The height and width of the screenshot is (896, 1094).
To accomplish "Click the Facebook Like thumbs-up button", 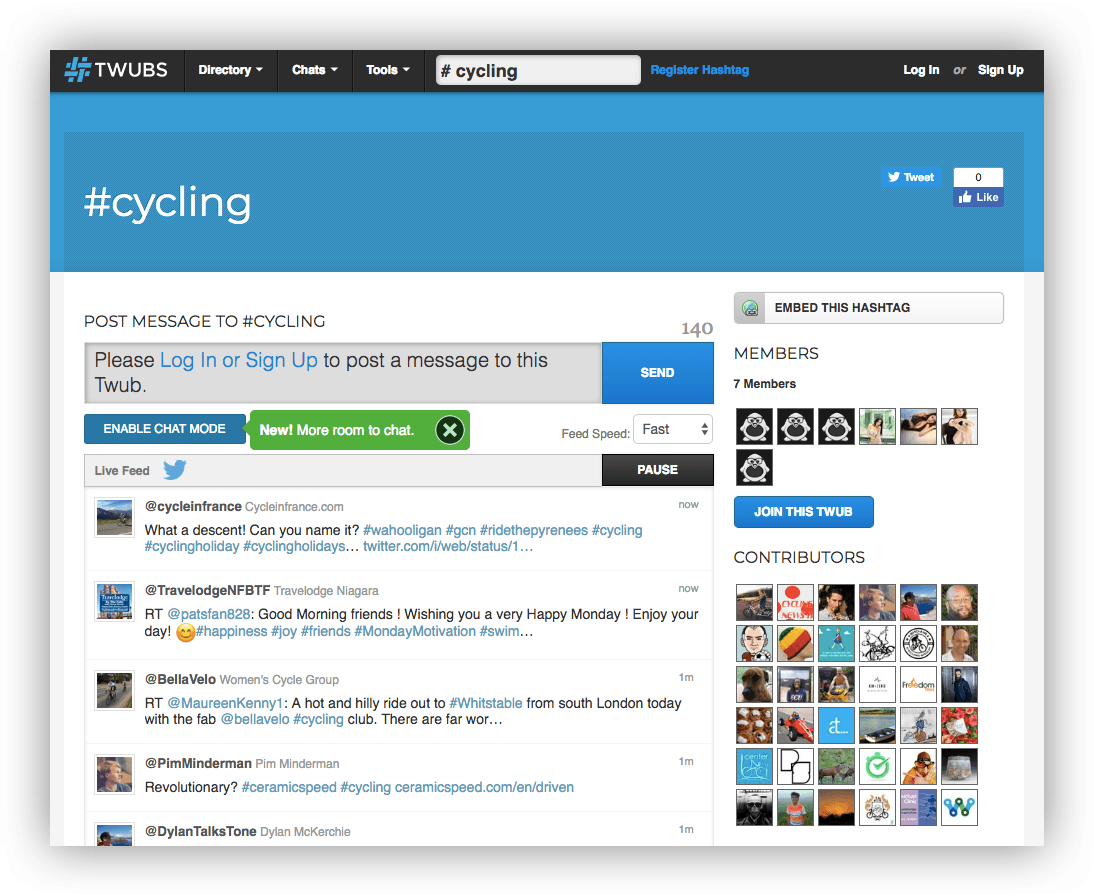I will tap(978, 197).
